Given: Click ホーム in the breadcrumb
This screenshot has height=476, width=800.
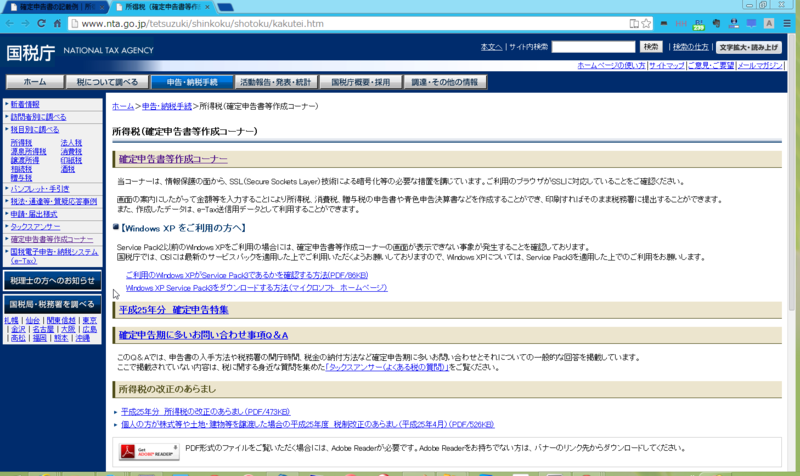Looking at the screenshot, I should (x=122, y=106).
